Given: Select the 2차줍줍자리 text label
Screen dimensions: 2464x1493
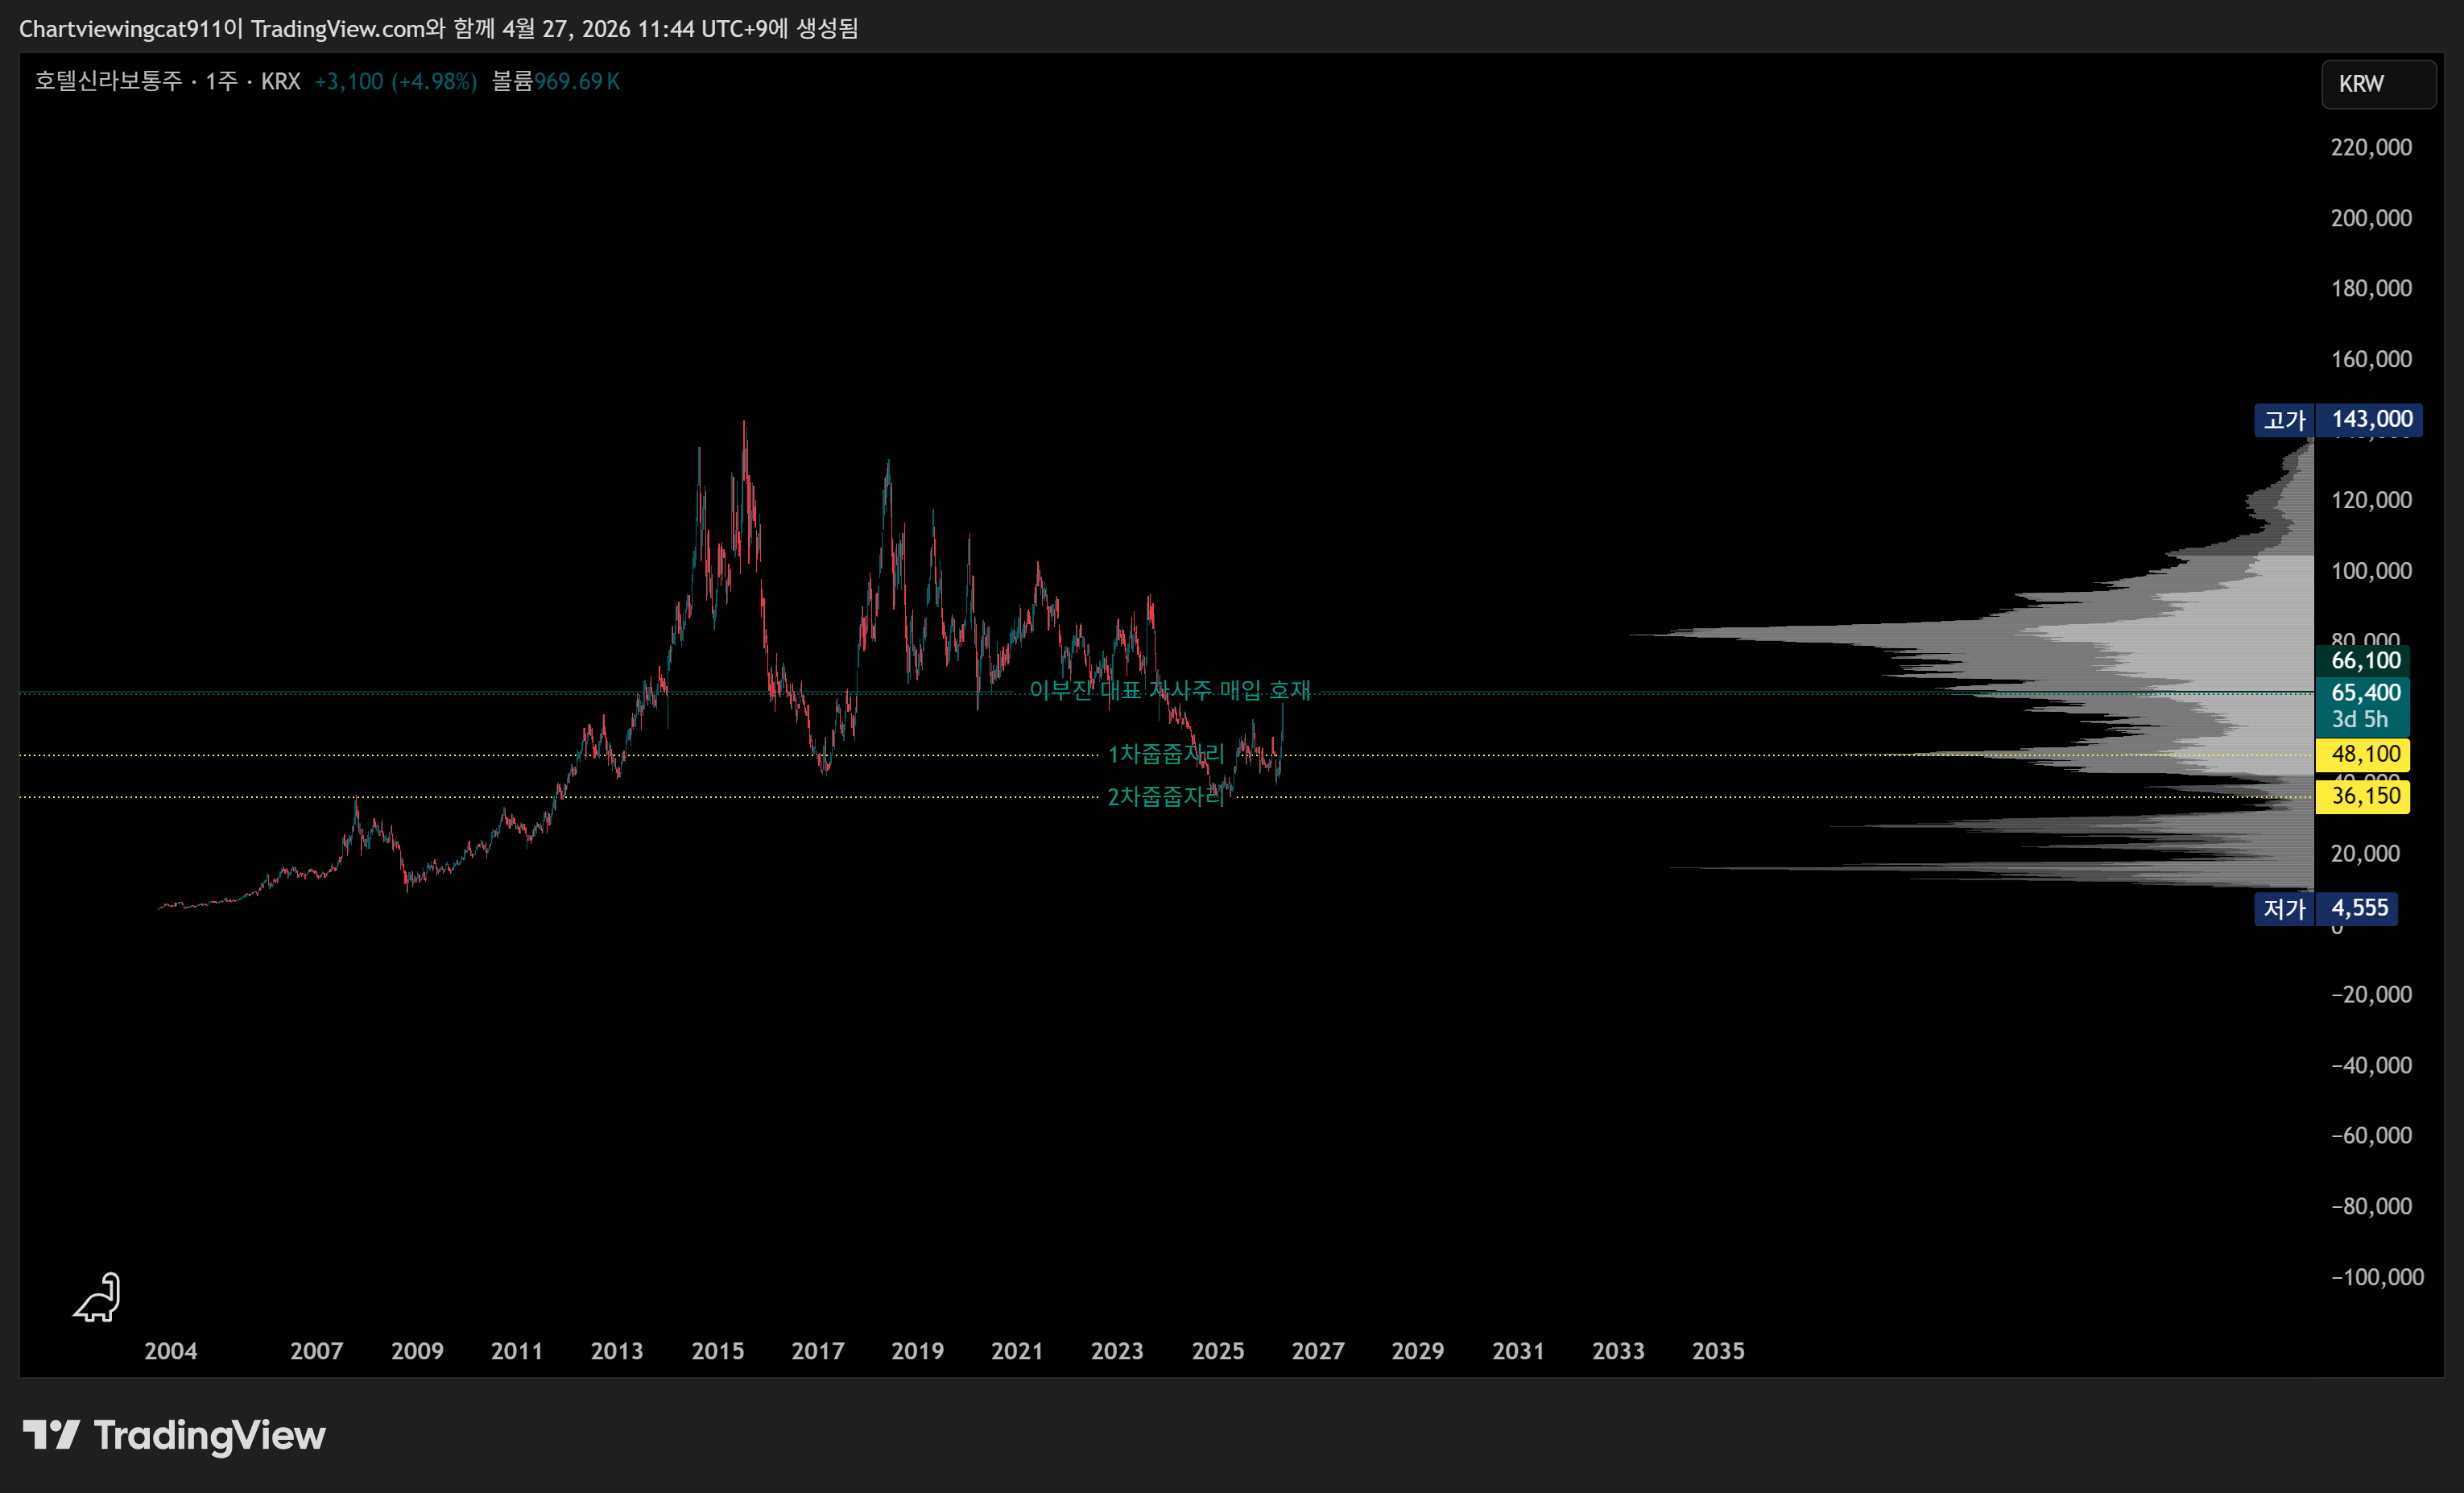Looking at the screenshot, I should pyautogui.click(x=1165, y=796).
